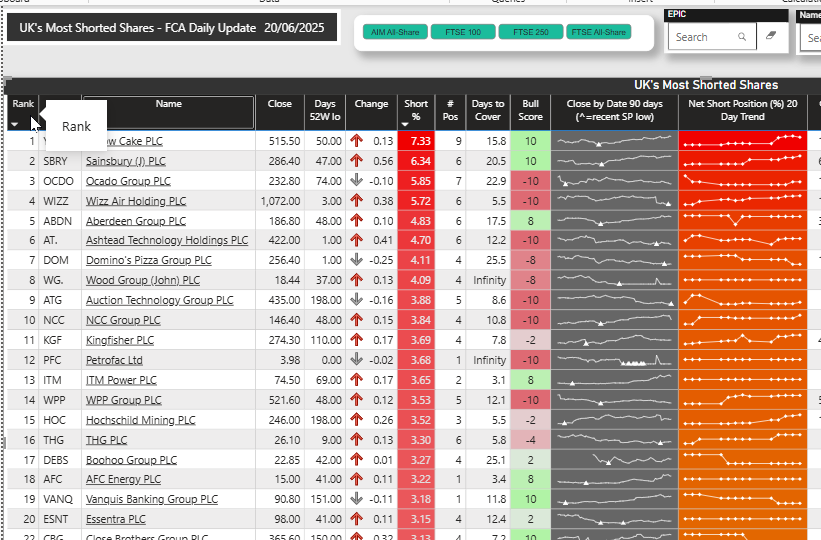This screenshot has width=821, height=540.
Task: Select OCDO ticker cell
Action: [58, 181]
